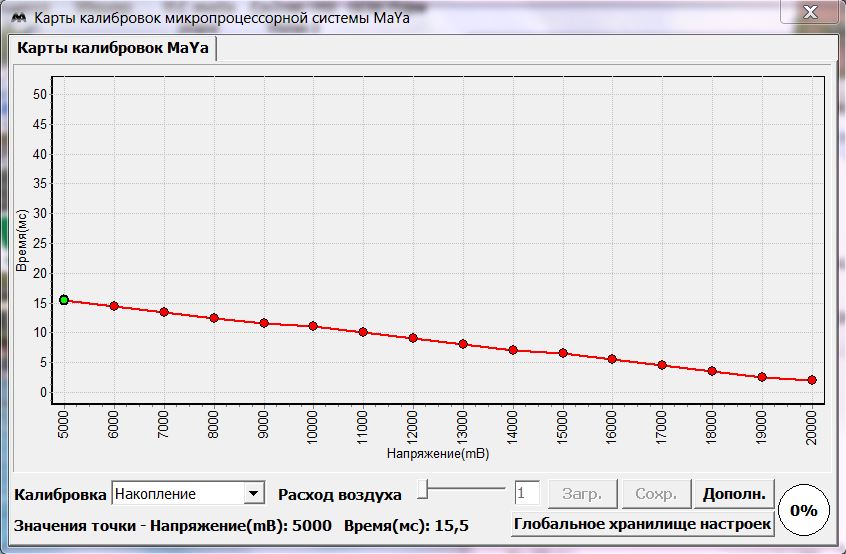Select the red point at 15000 mV
The width and height of the screenshot is (846, 554).
click(563, 353)
